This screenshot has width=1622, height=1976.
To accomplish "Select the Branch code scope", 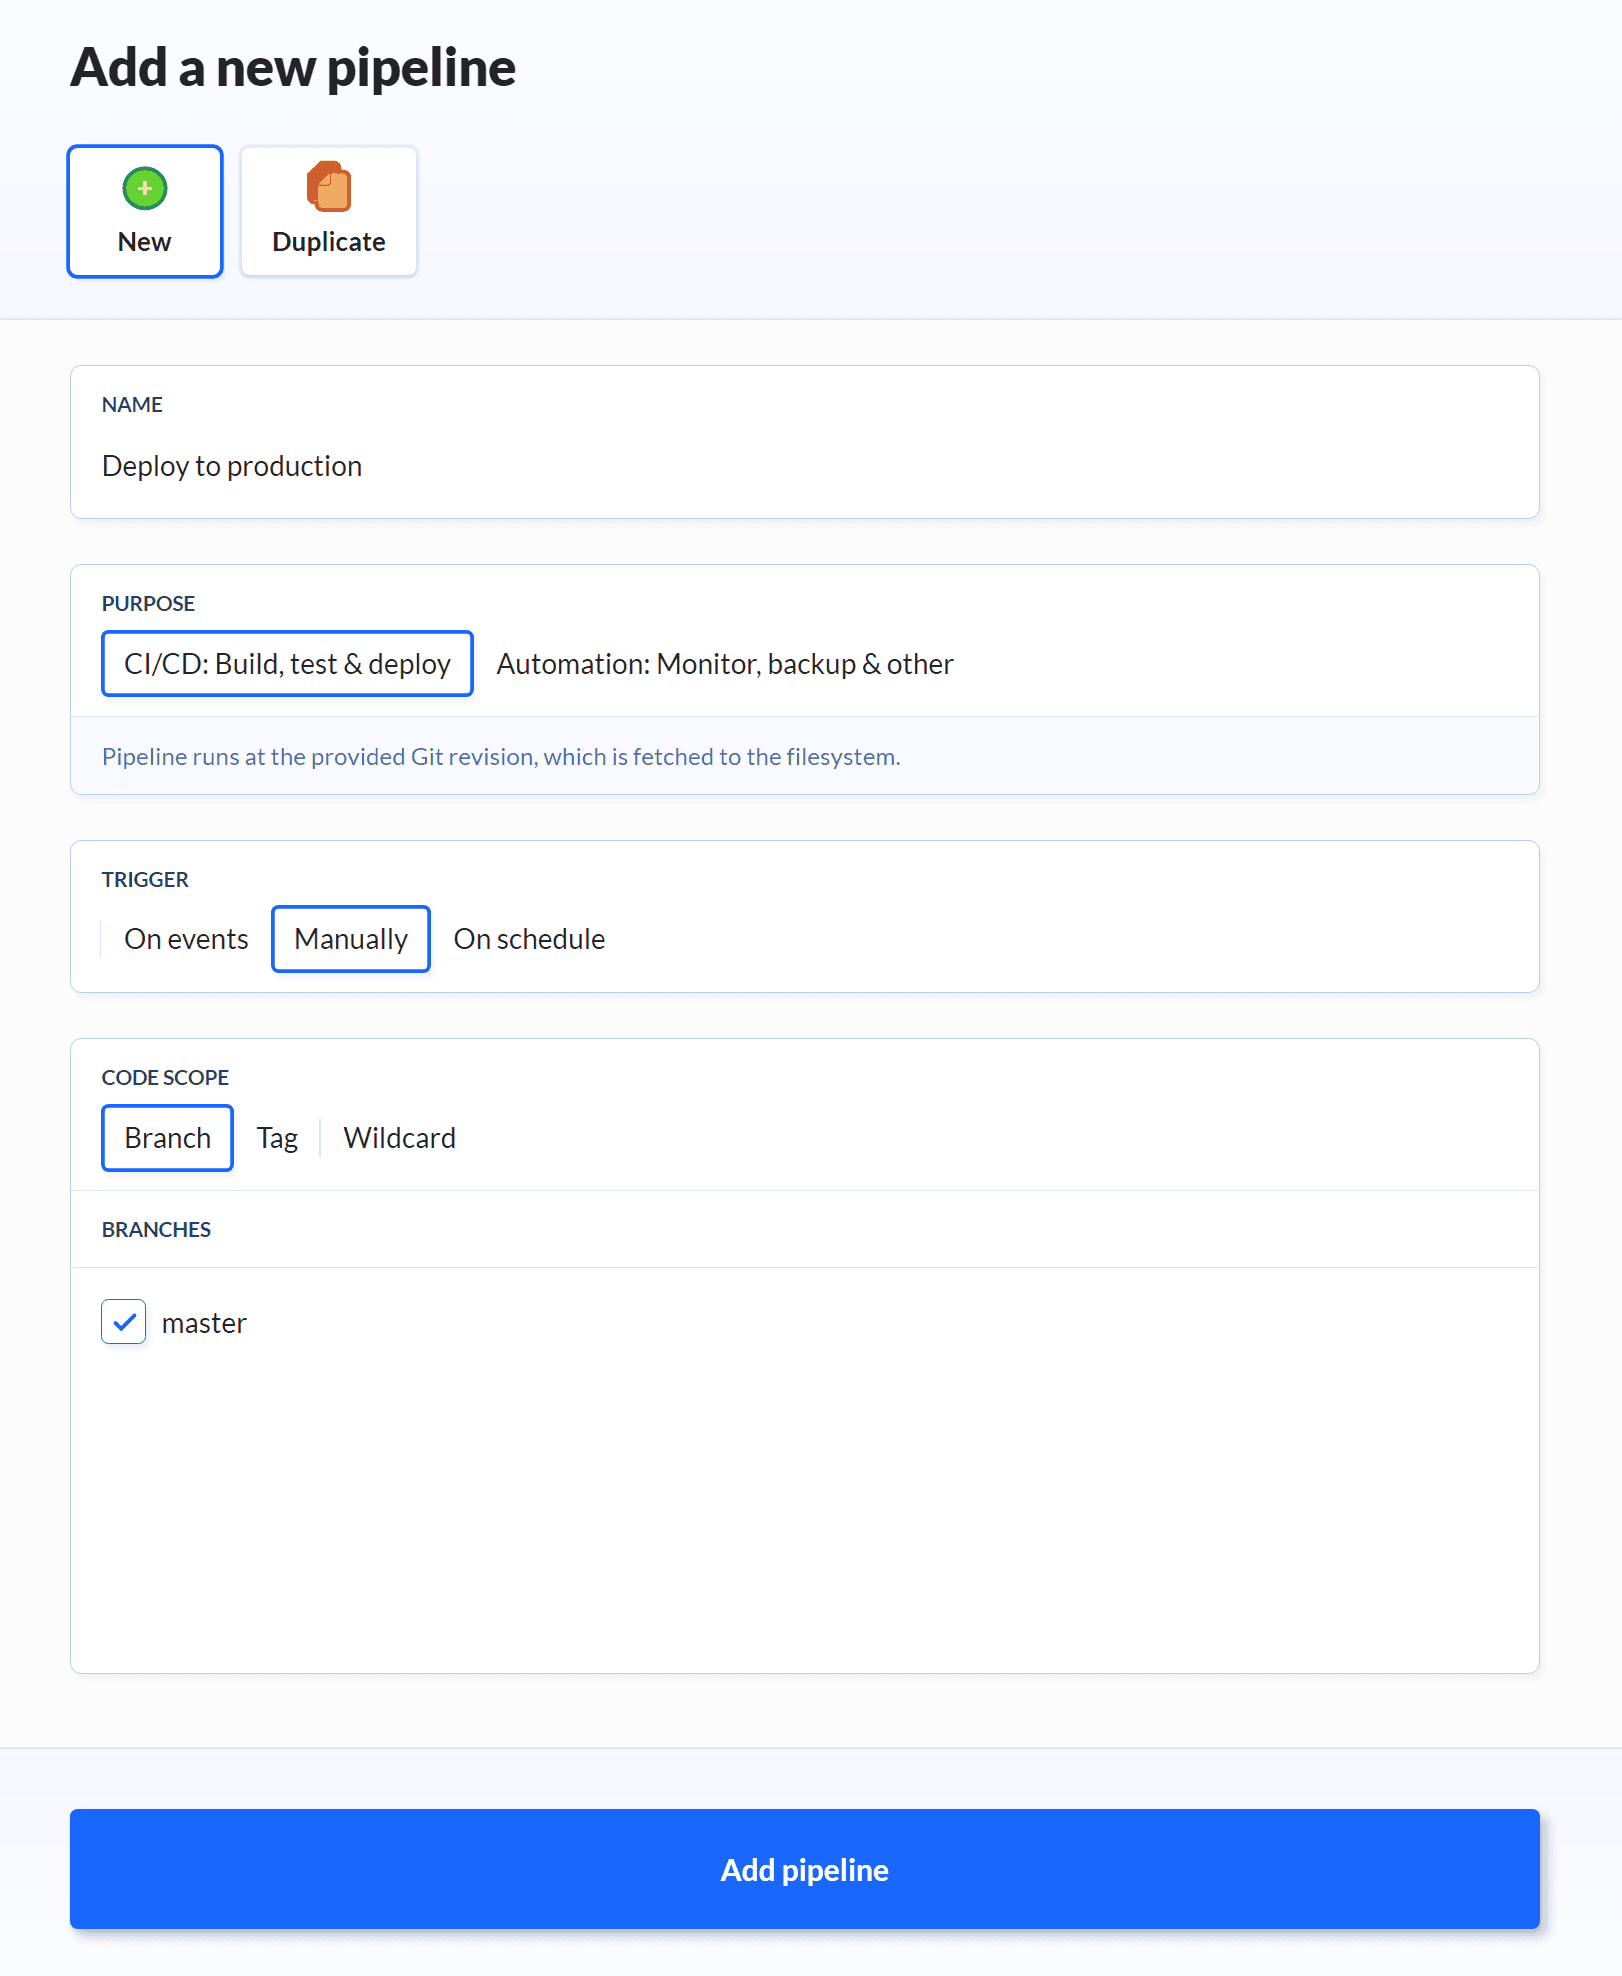I will pyautogui.click(x=166, y=1137).
